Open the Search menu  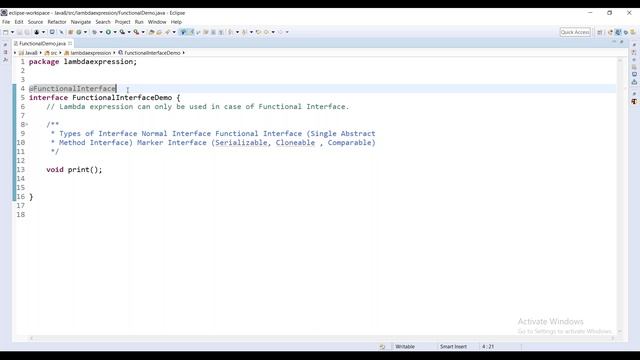(103, 22)
